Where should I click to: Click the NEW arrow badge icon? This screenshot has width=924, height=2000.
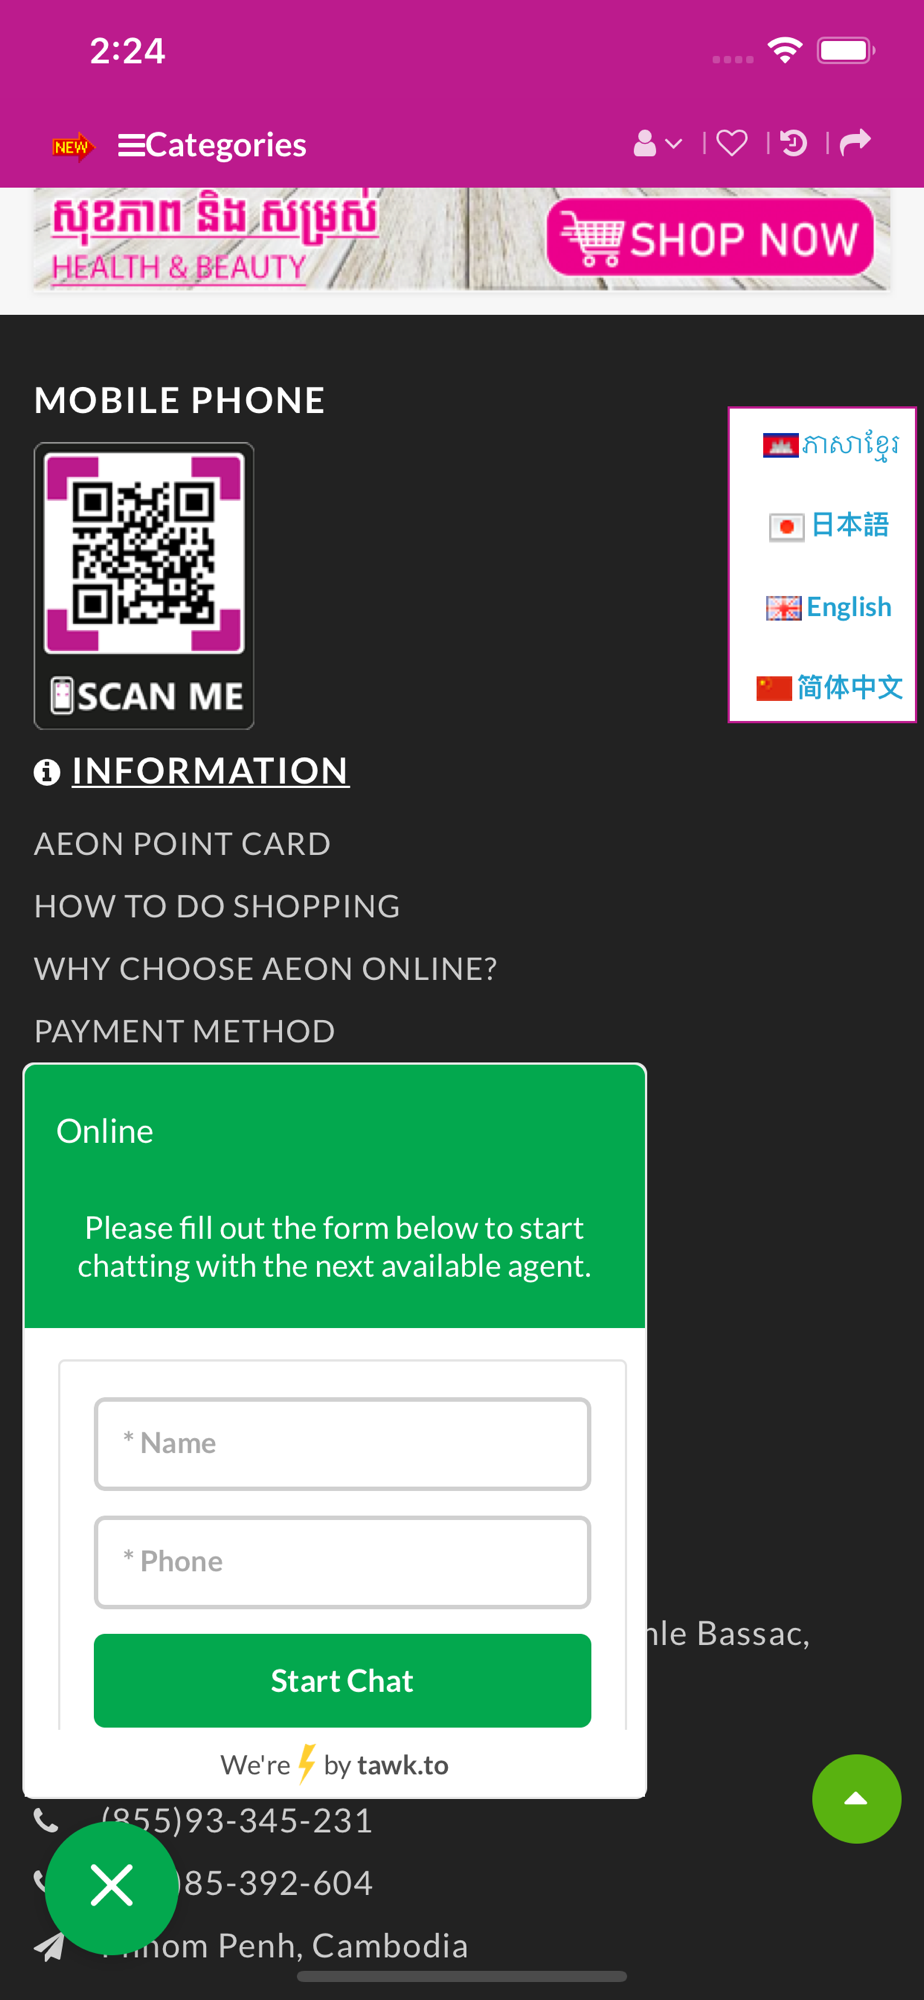coord(72,146)
